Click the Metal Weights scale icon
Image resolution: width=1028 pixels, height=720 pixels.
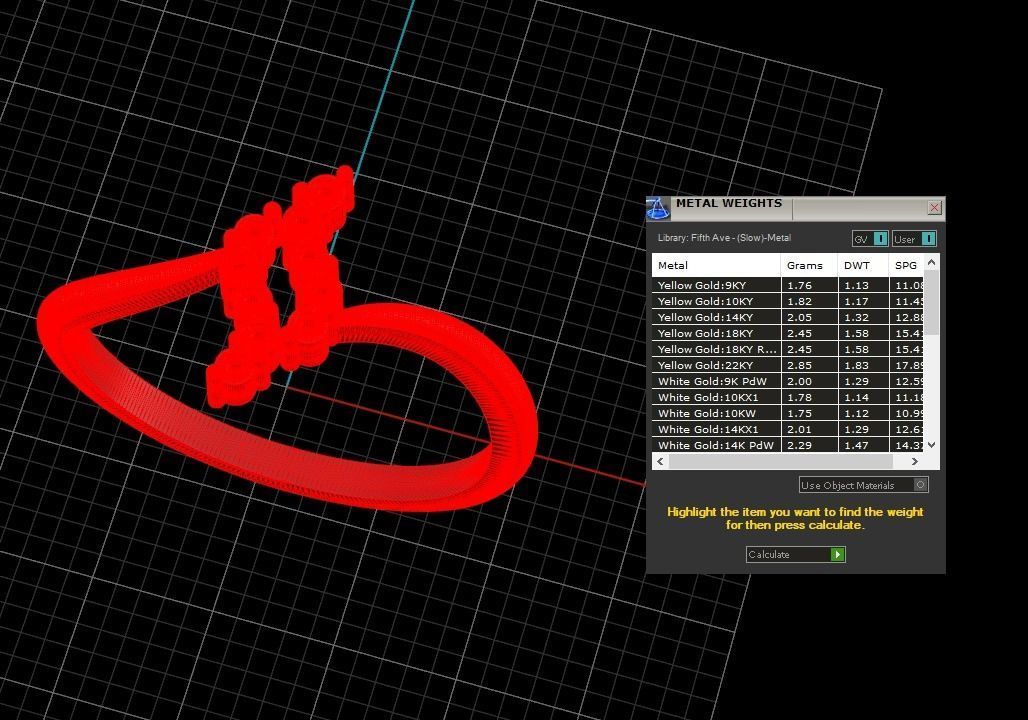point(658,208)
